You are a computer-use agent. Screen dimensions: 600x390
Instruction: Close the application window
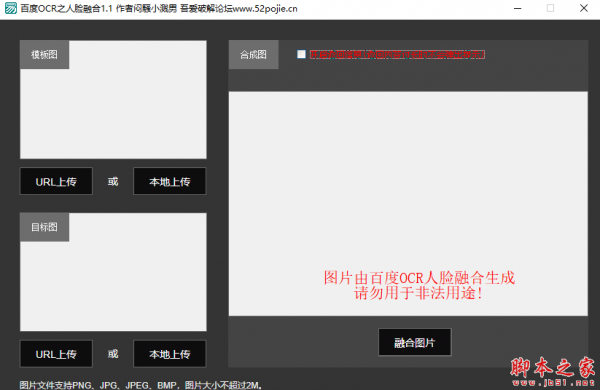(x=584, y=8)
